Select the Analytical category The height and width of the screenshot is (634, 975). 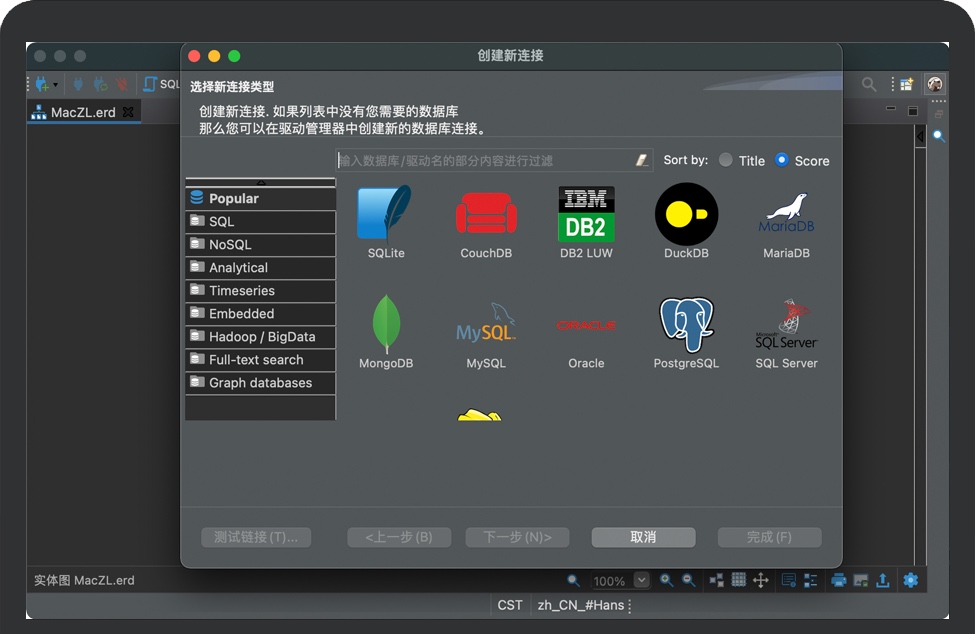(x=261, y=267)
